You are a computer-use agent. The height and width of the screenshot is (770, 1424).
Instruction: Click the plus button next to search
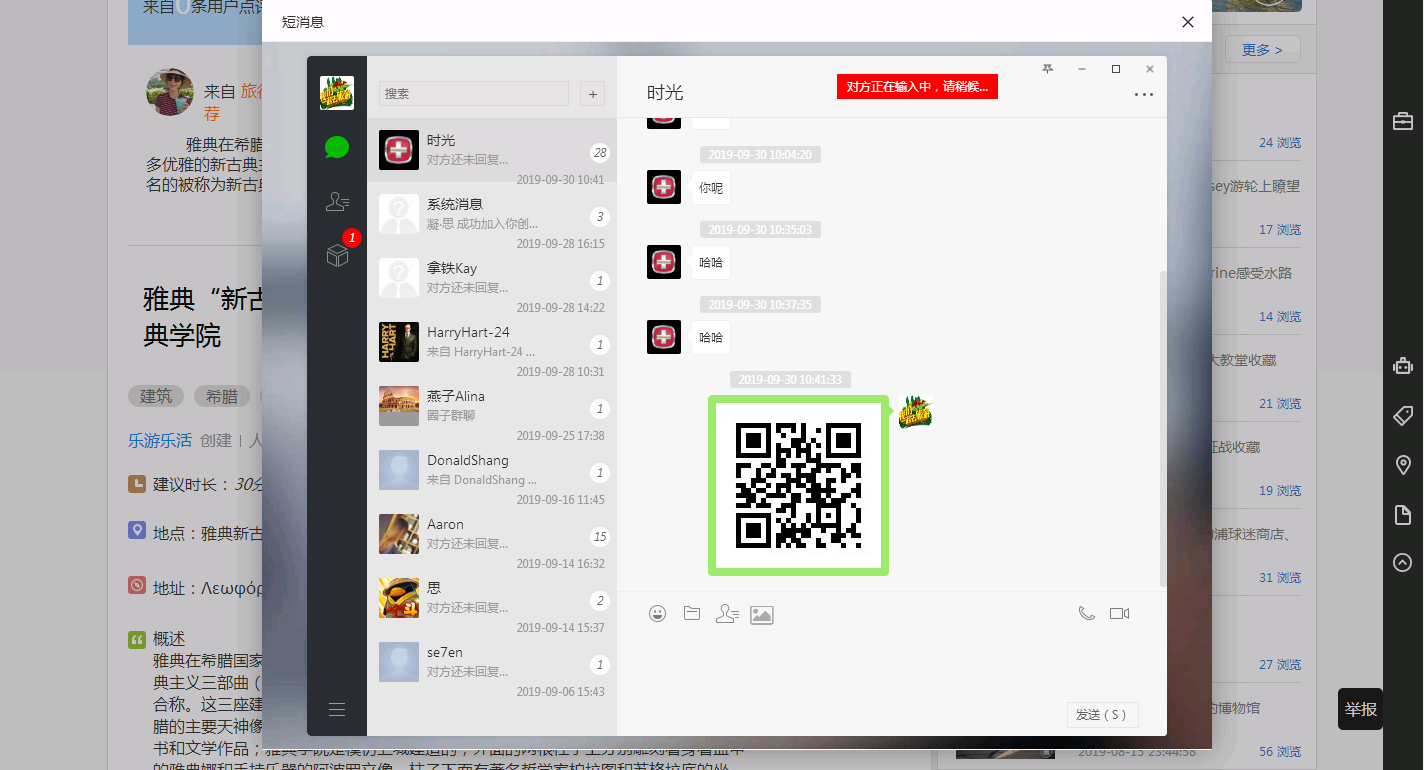[592, 94]
